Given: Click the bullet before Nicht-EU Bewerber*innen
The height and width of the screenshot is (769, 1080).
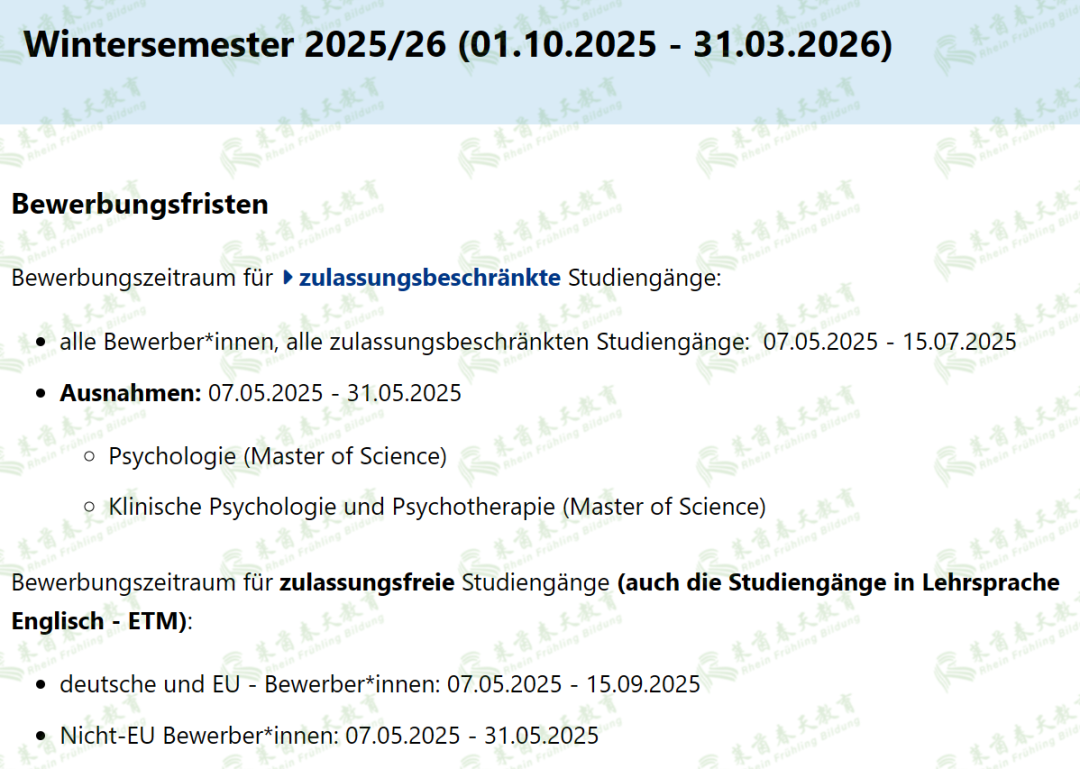Looking at the screenshot, I should [41, 736].
